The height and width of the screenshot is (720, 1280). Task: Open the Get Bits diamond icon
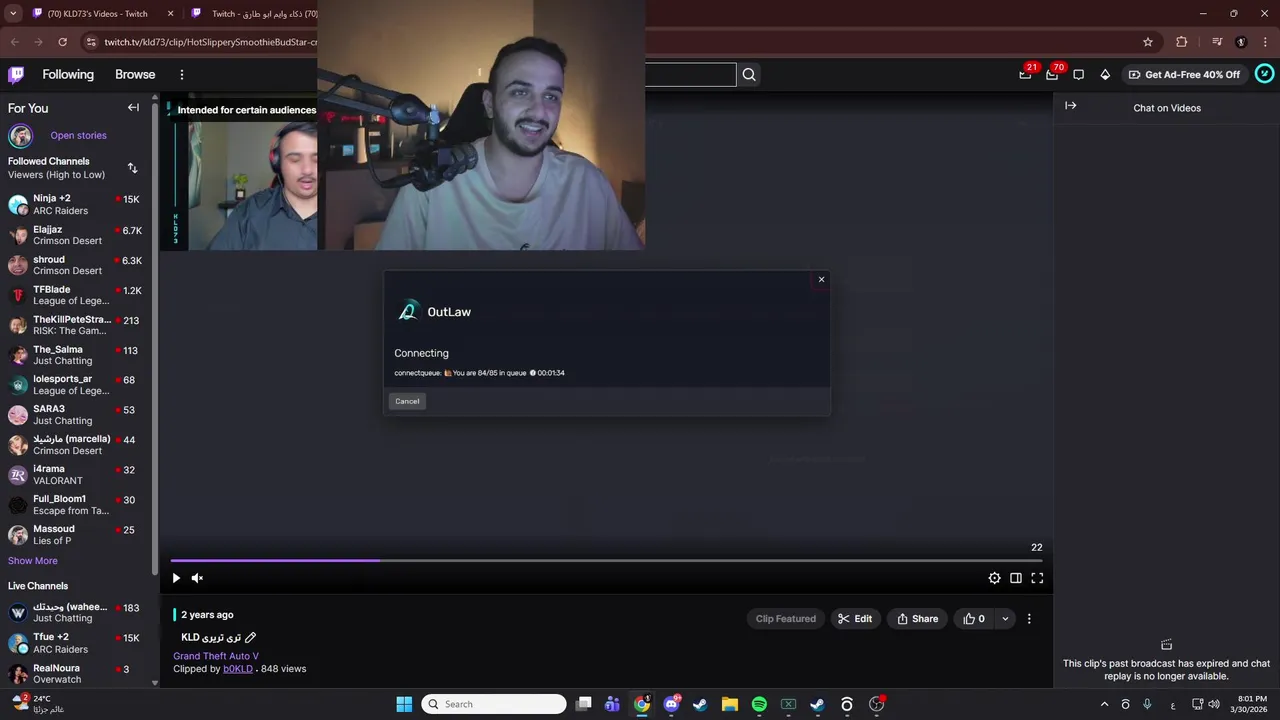click(x=1105, y=74)
